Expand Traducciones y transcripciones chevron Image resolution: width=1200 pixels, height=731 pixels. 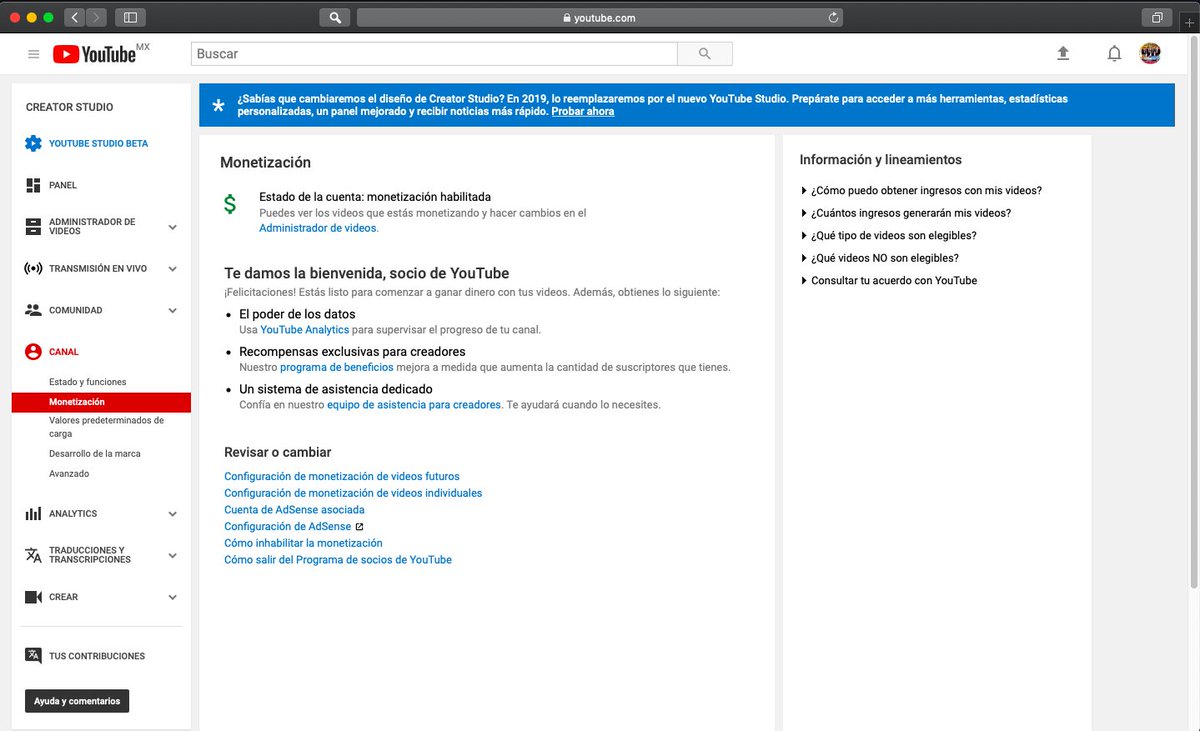pos(172,555)
